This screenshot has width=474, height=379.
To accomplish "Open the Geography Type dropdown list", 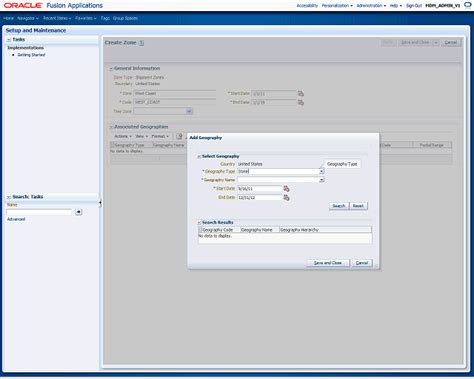I will (x=322, y=171).
